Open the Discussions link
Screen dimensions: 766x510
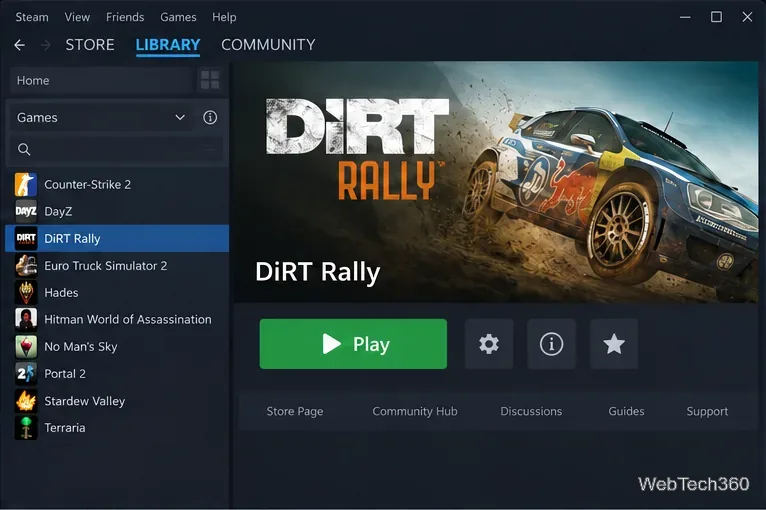point(531,411)
